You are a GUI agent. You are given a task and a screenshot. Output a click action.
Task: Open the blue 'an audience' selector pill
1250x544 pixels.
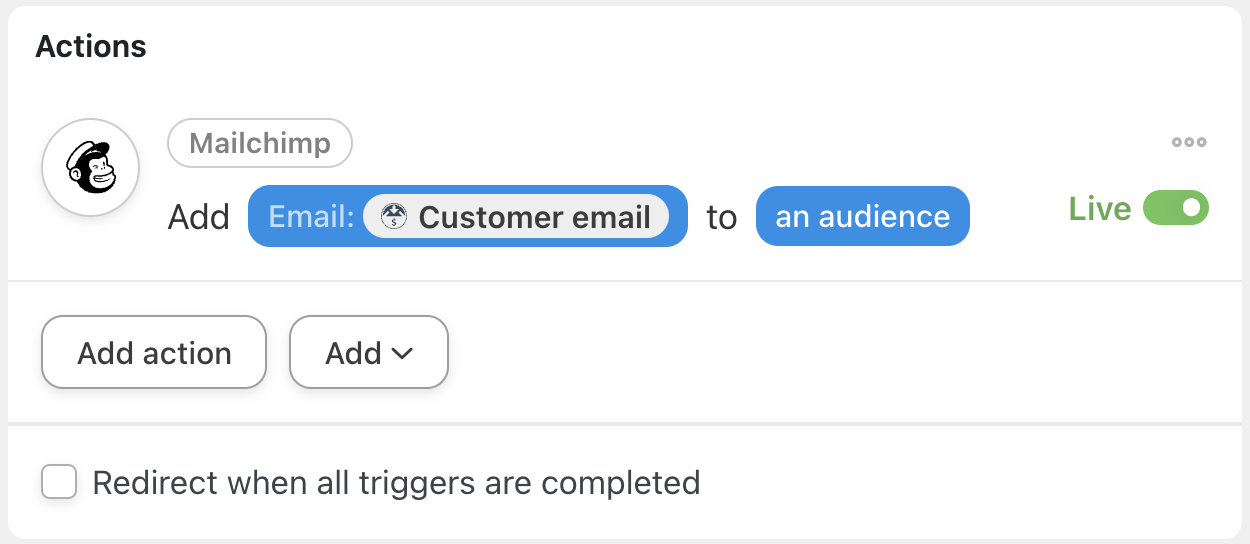(x=863, y=216)
